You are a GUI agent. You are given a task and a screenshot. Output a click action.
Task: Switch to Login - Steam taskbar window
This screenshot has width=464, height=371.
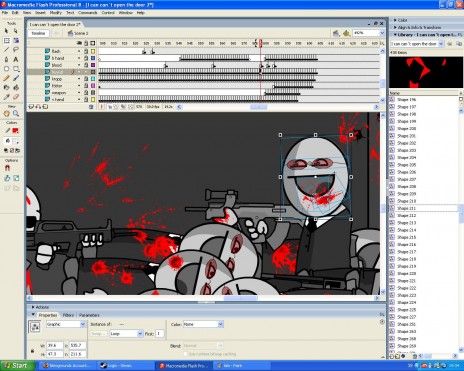coord(126,366)
